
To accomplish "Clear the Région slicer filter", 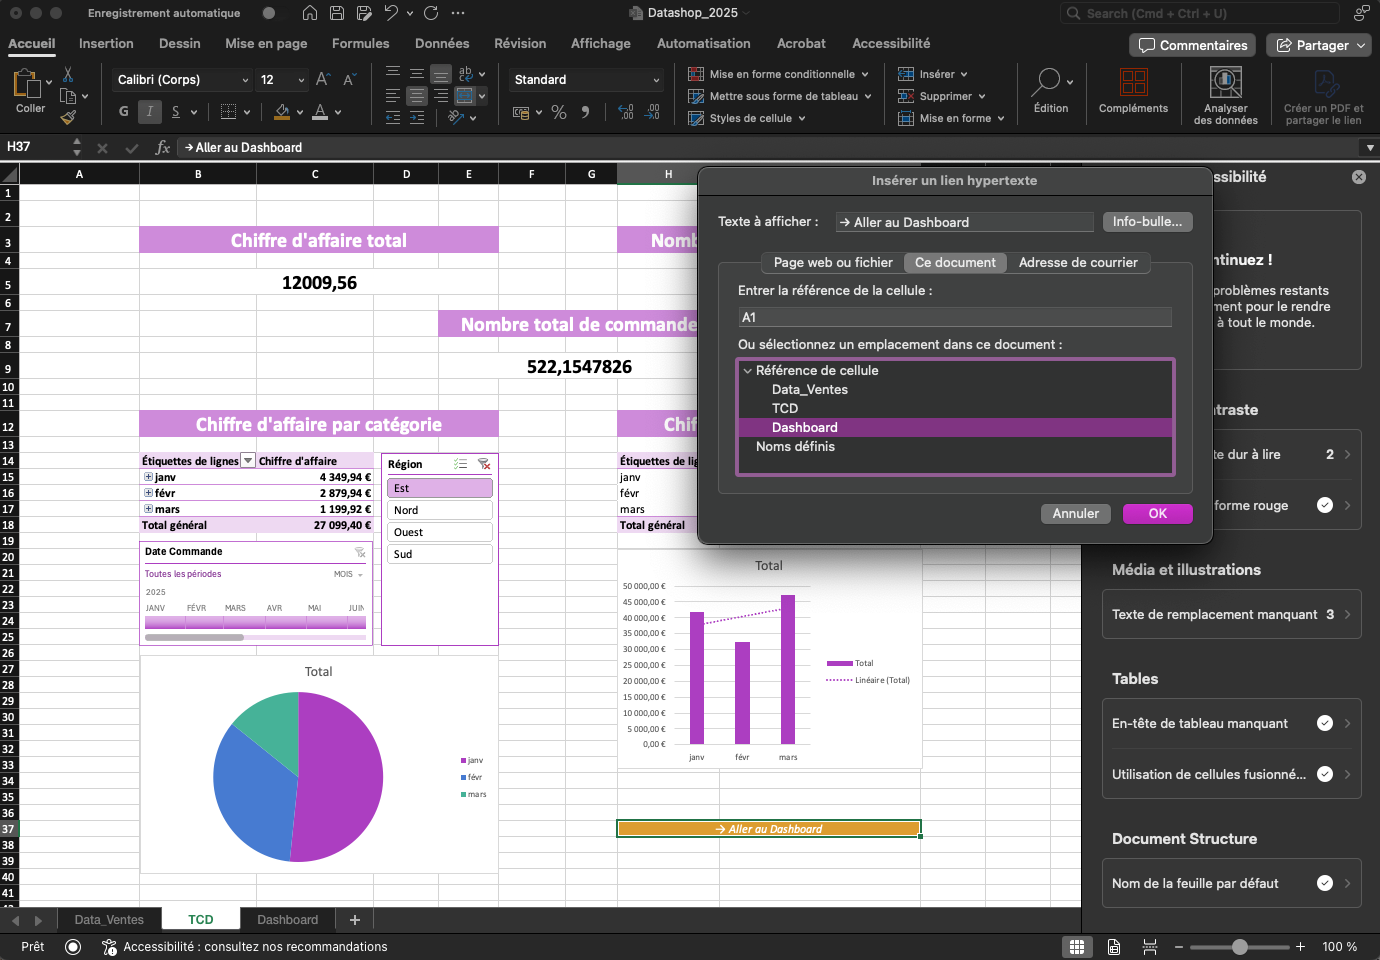I will coord(484,464).
